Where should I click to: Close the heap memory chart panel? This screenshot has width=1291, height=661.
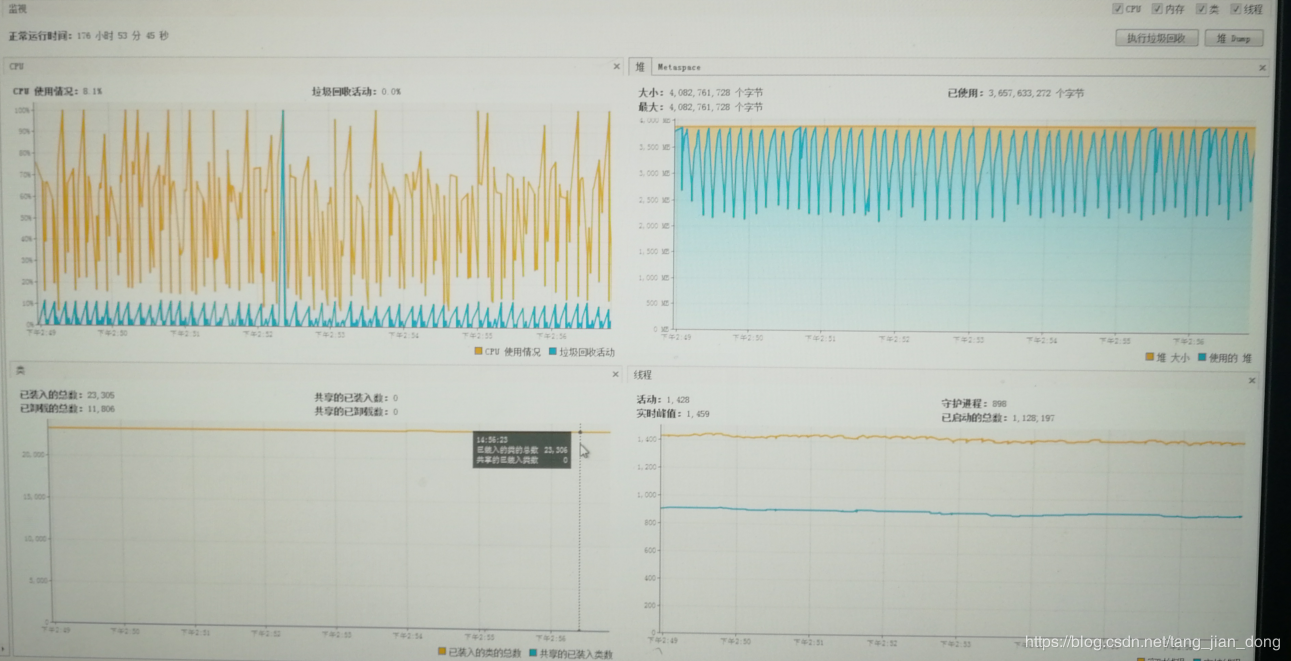tap(1262, 69)
